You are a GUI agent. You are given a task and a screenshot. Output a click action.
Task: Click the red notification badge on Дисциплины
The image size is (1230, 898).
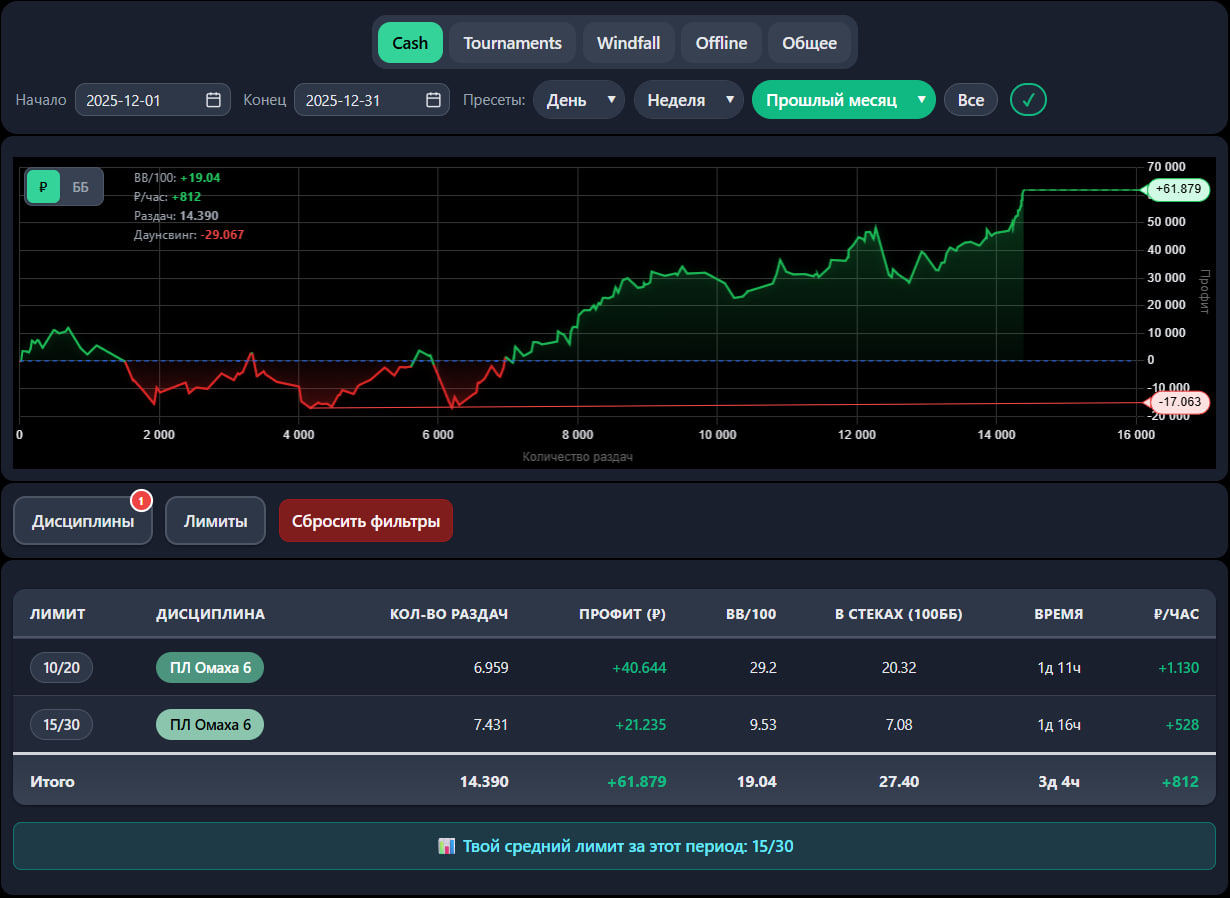coord(141,499)
